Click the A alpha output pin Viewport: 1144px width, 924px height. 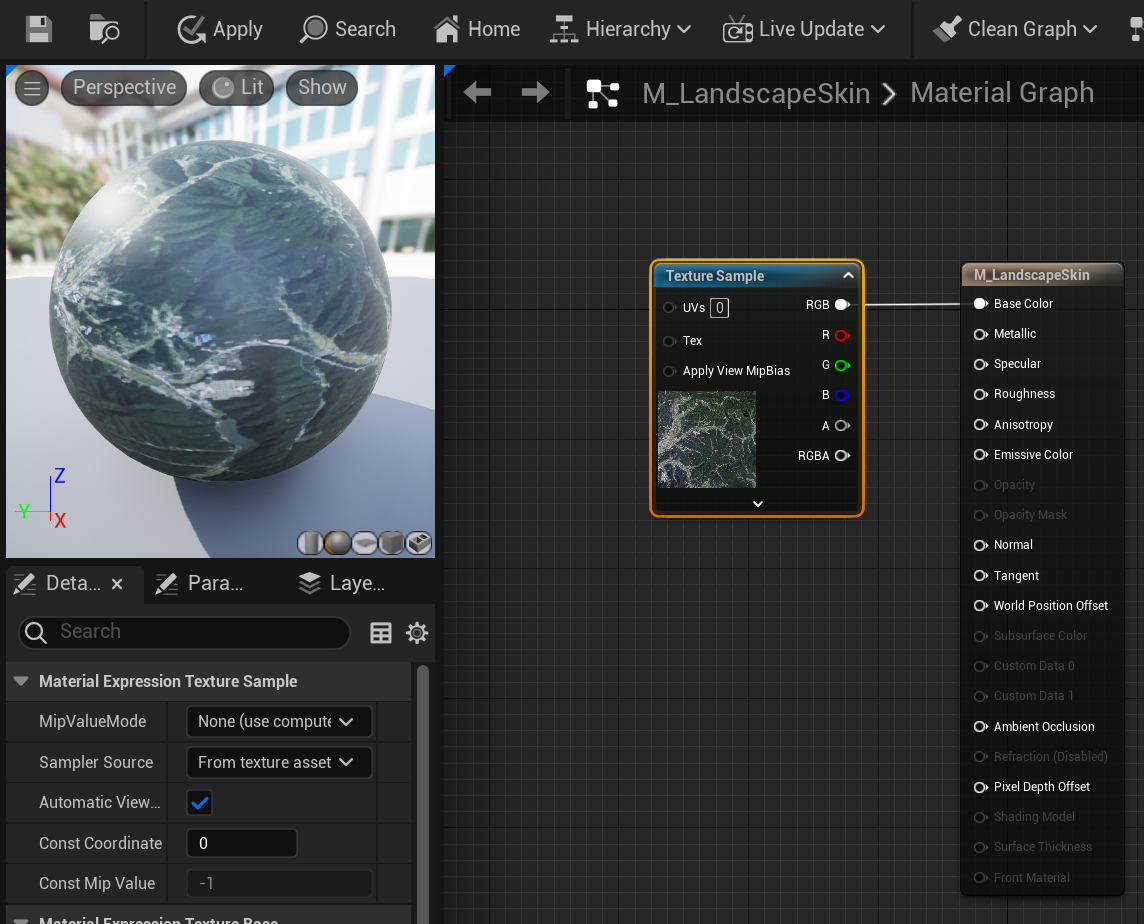(x=842, y=426)
